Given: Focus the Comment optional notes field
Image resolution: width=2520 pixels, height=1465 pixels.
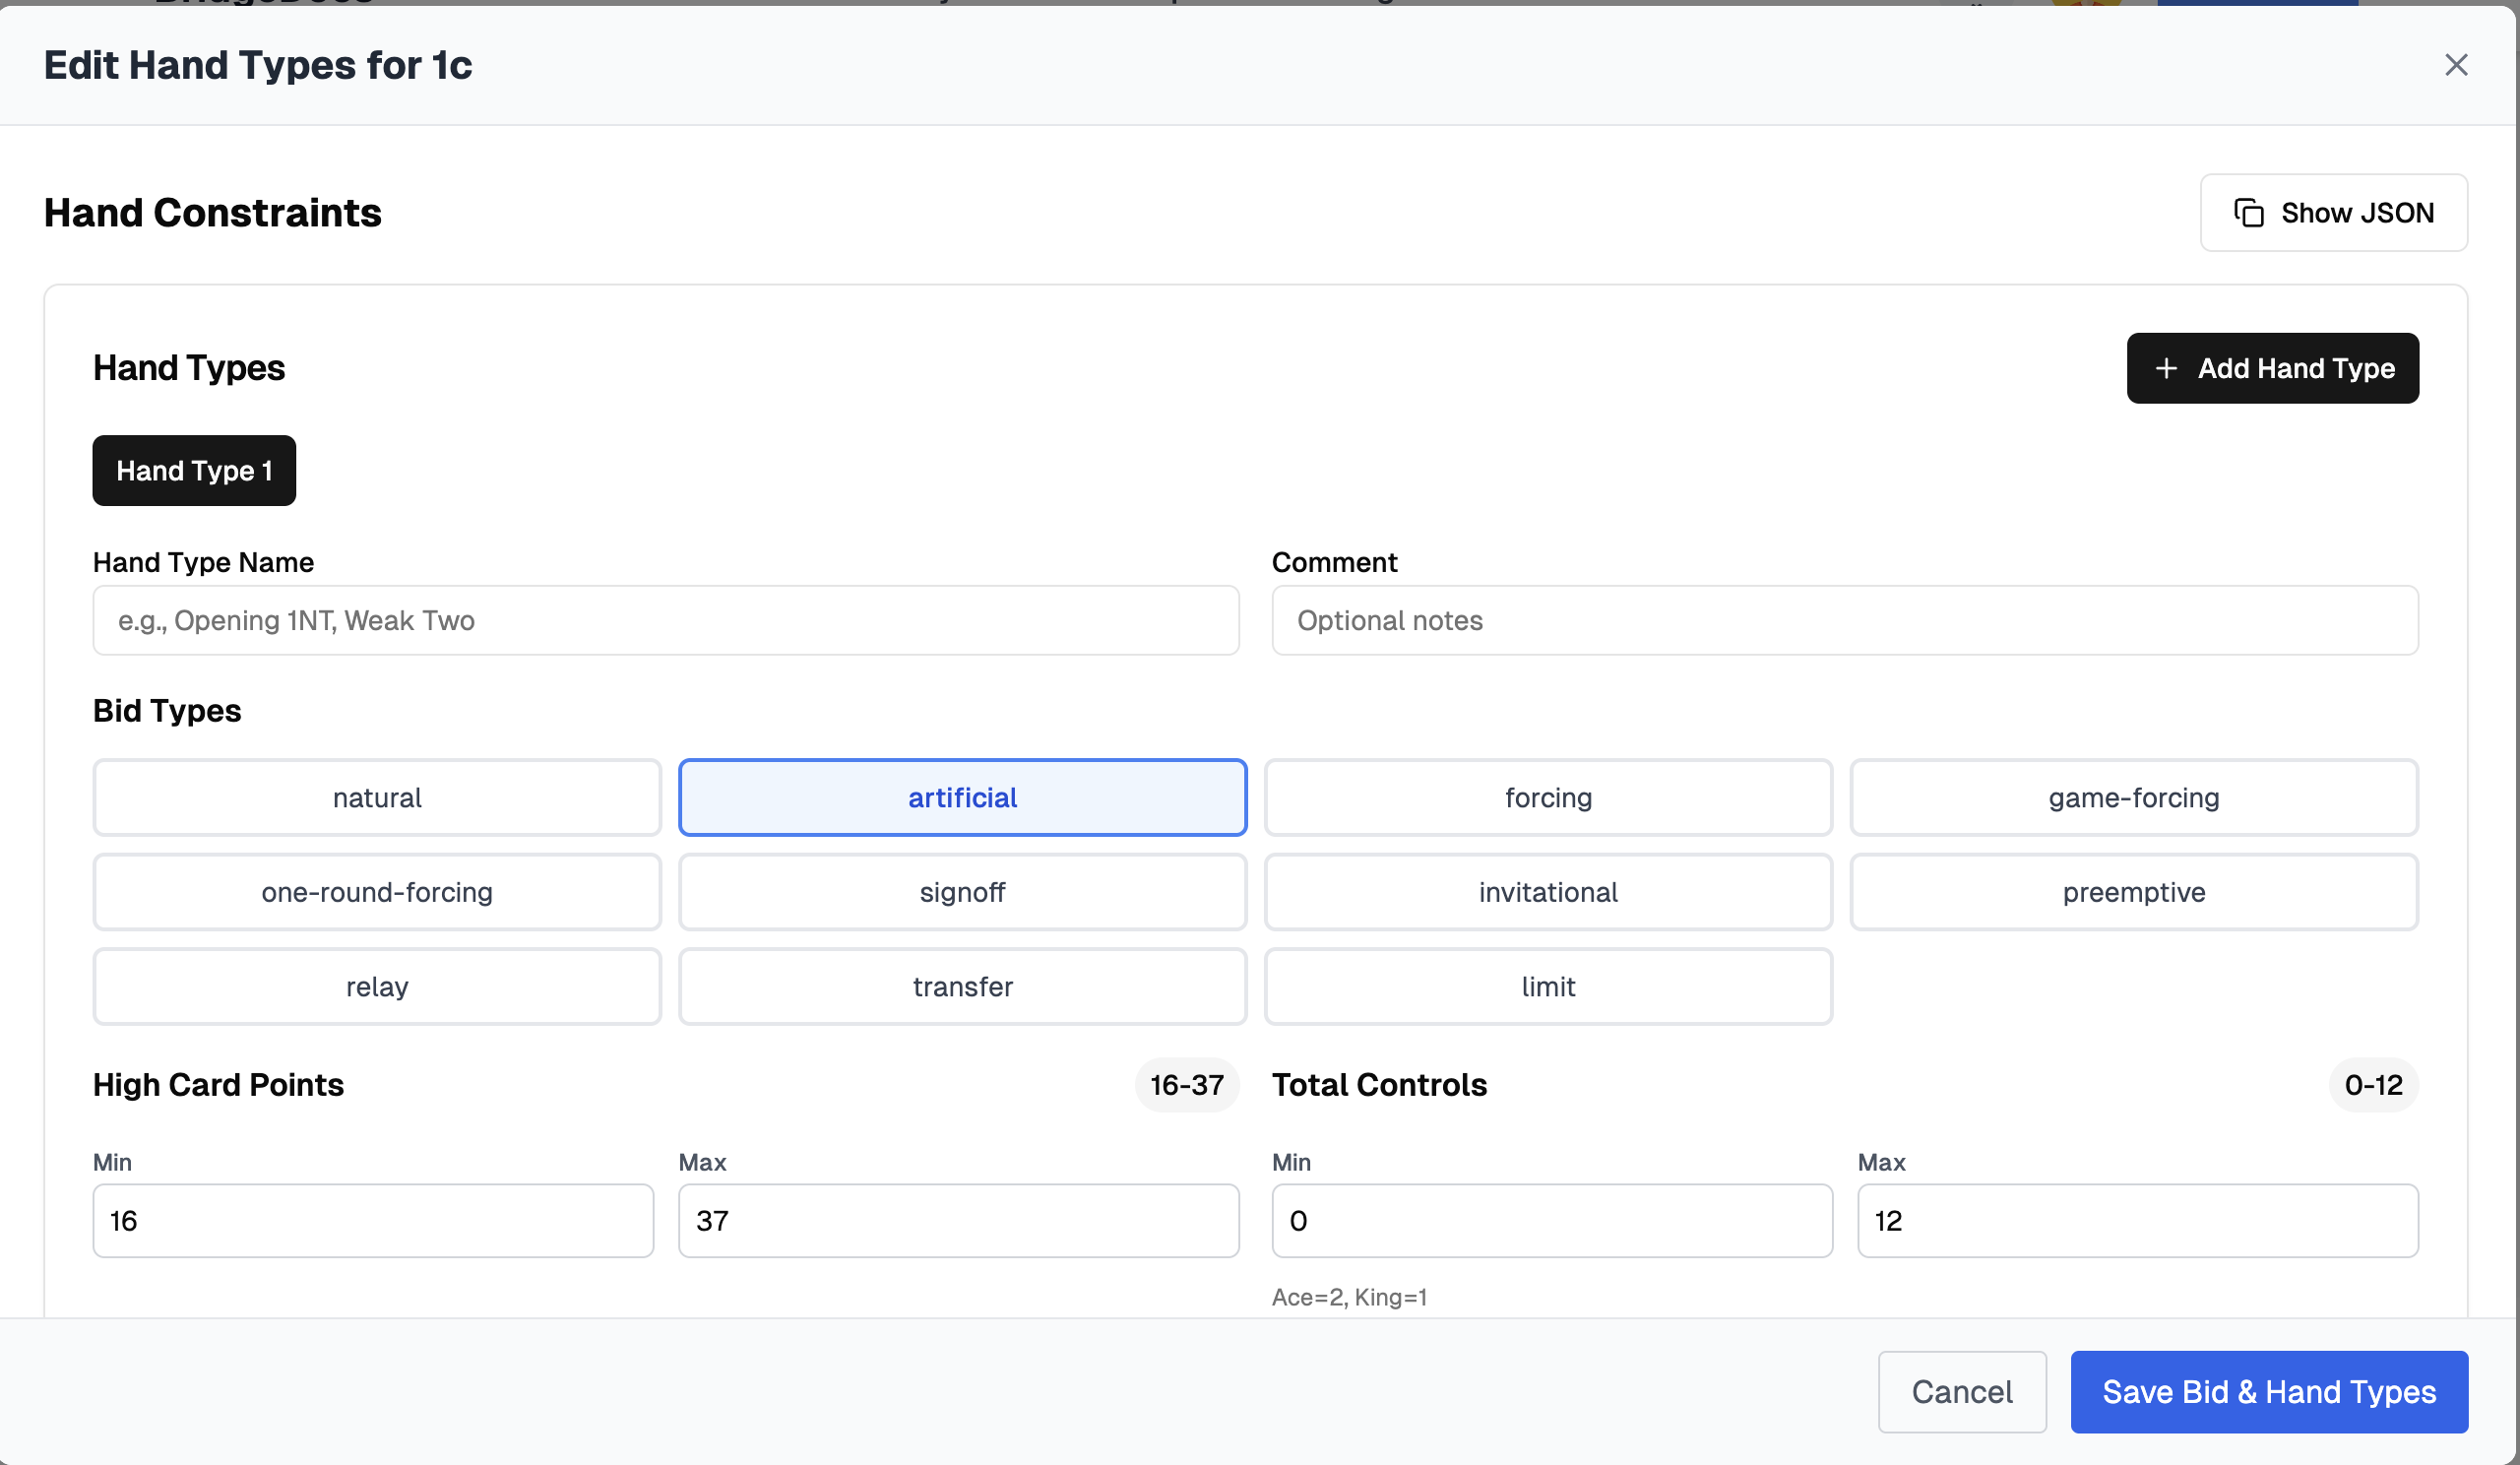Looking at the screenshot, I should pos(1844,621).
